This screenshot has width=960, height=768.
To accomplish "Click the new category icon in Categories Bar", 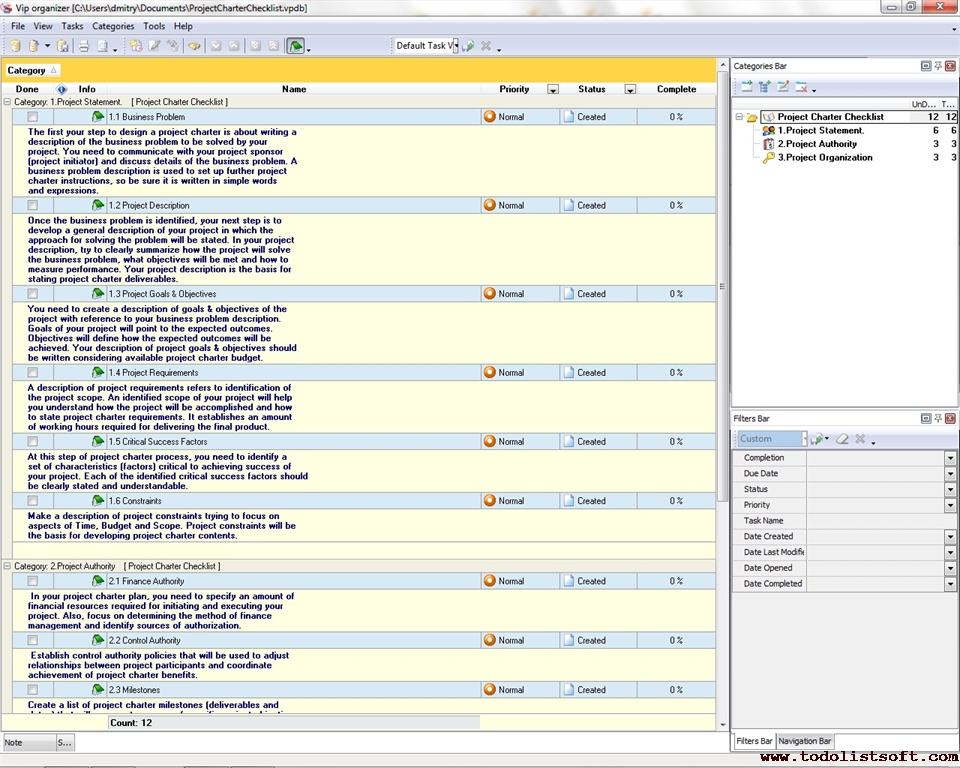I will click(x=746, y=87).
